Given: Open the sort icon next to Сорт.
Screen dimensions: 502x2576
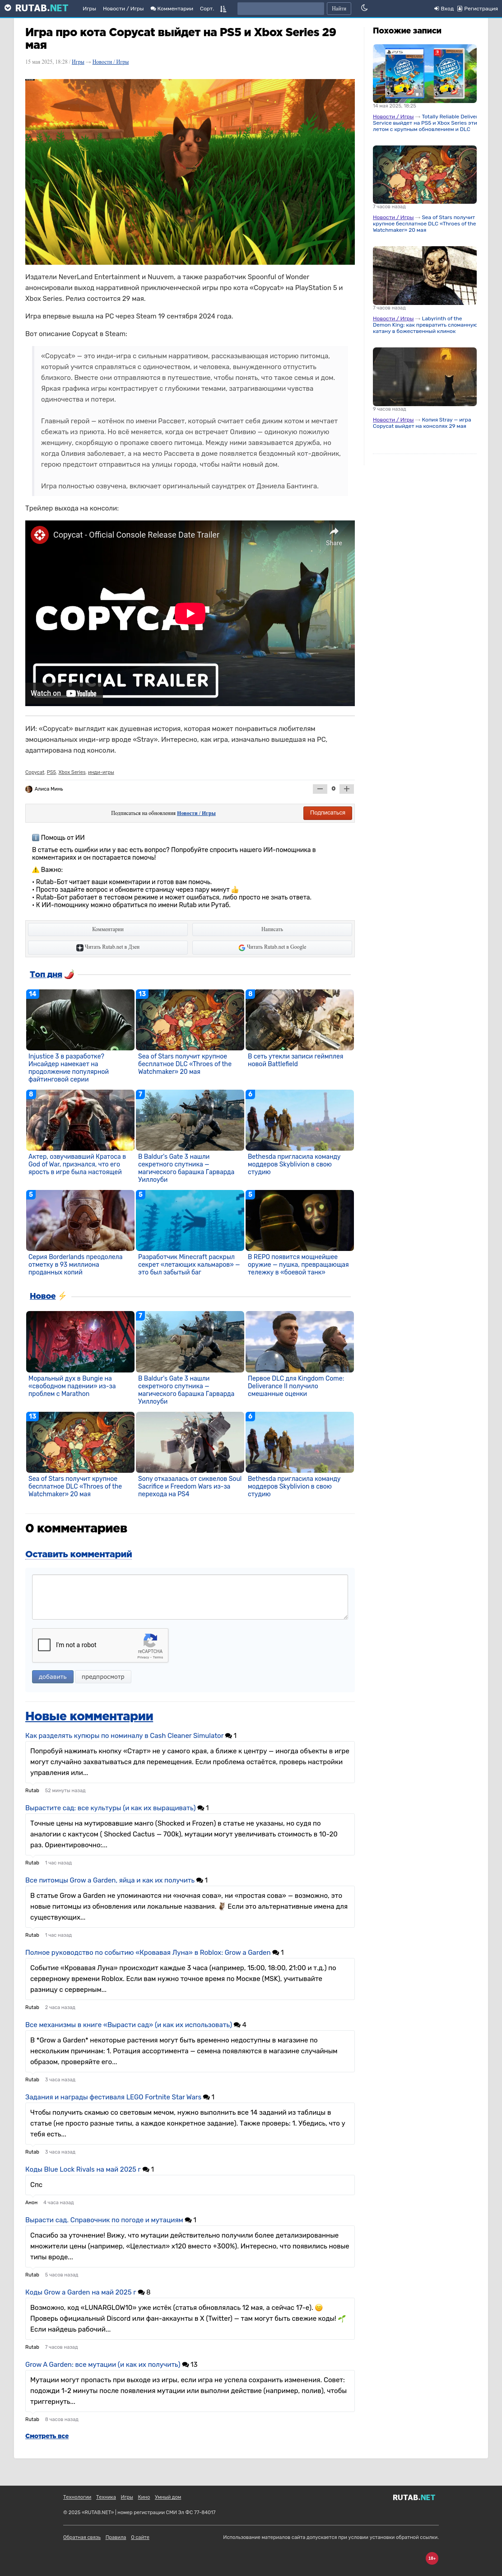Looking at the screenshot, I should [223, 8].
